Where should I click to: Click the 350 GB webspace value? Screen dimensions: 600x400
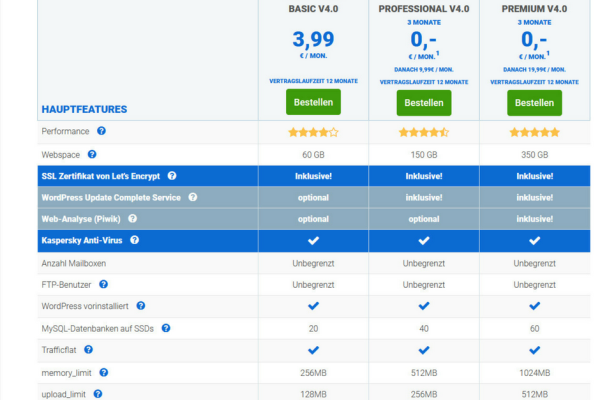point(535,155)
